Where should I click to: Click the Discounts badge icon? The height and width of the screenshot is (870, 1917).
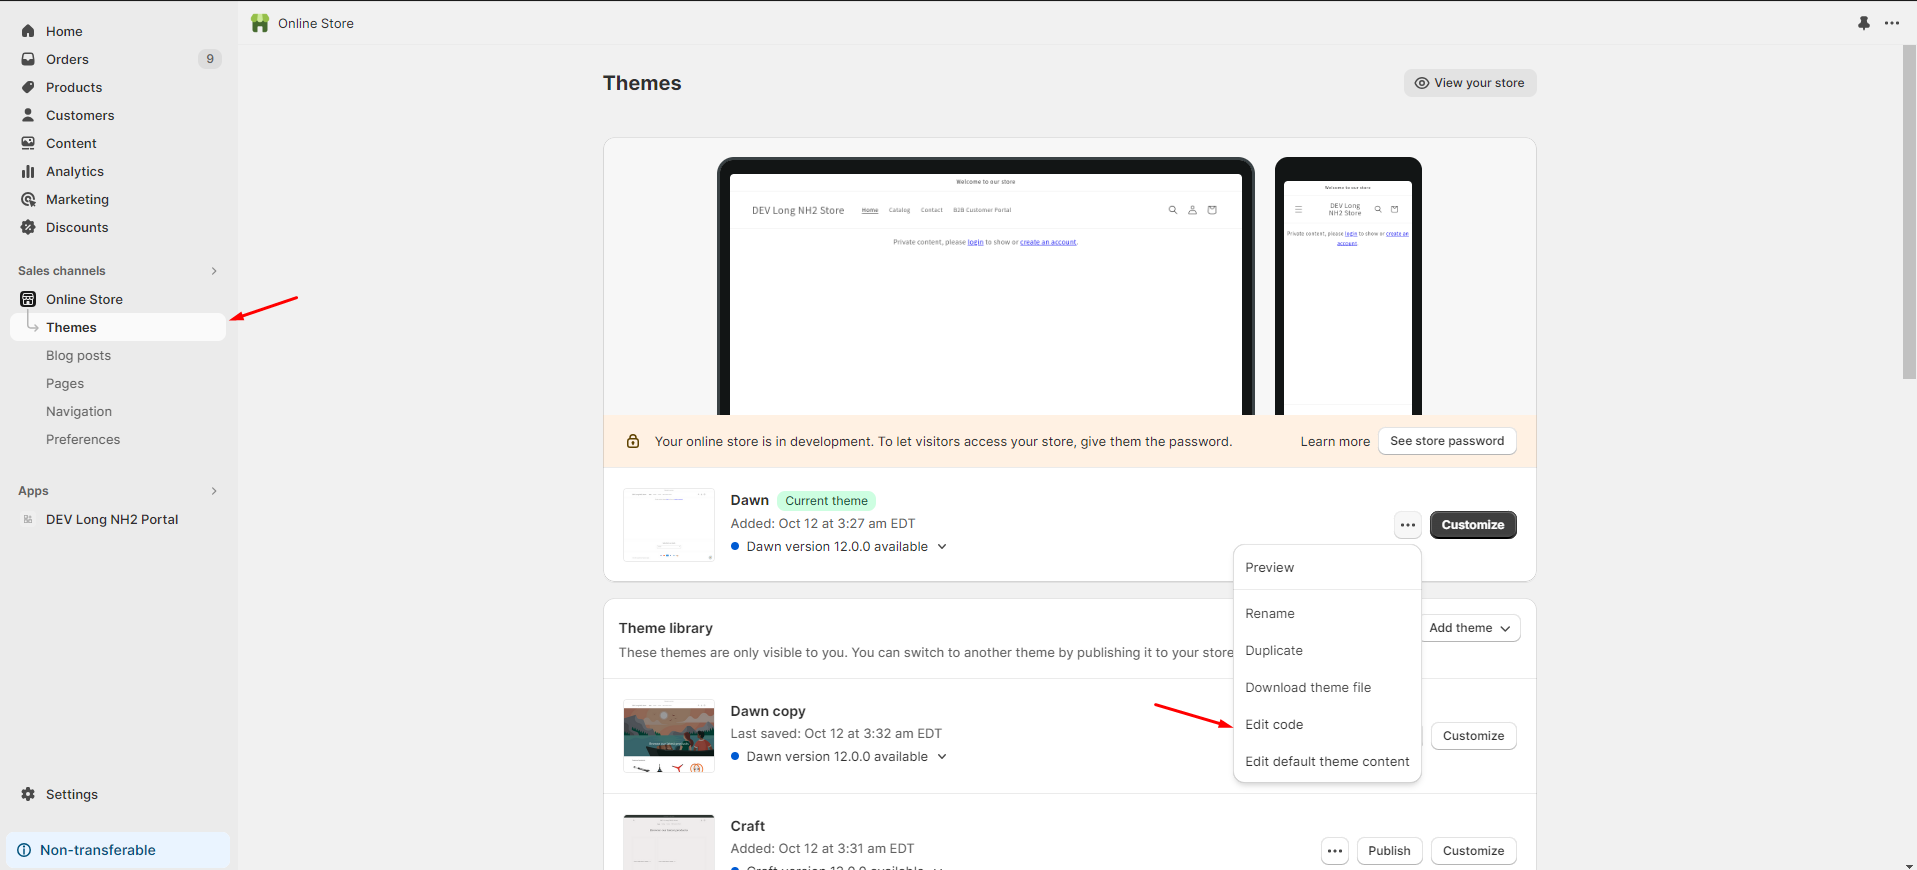coord(28,227)
